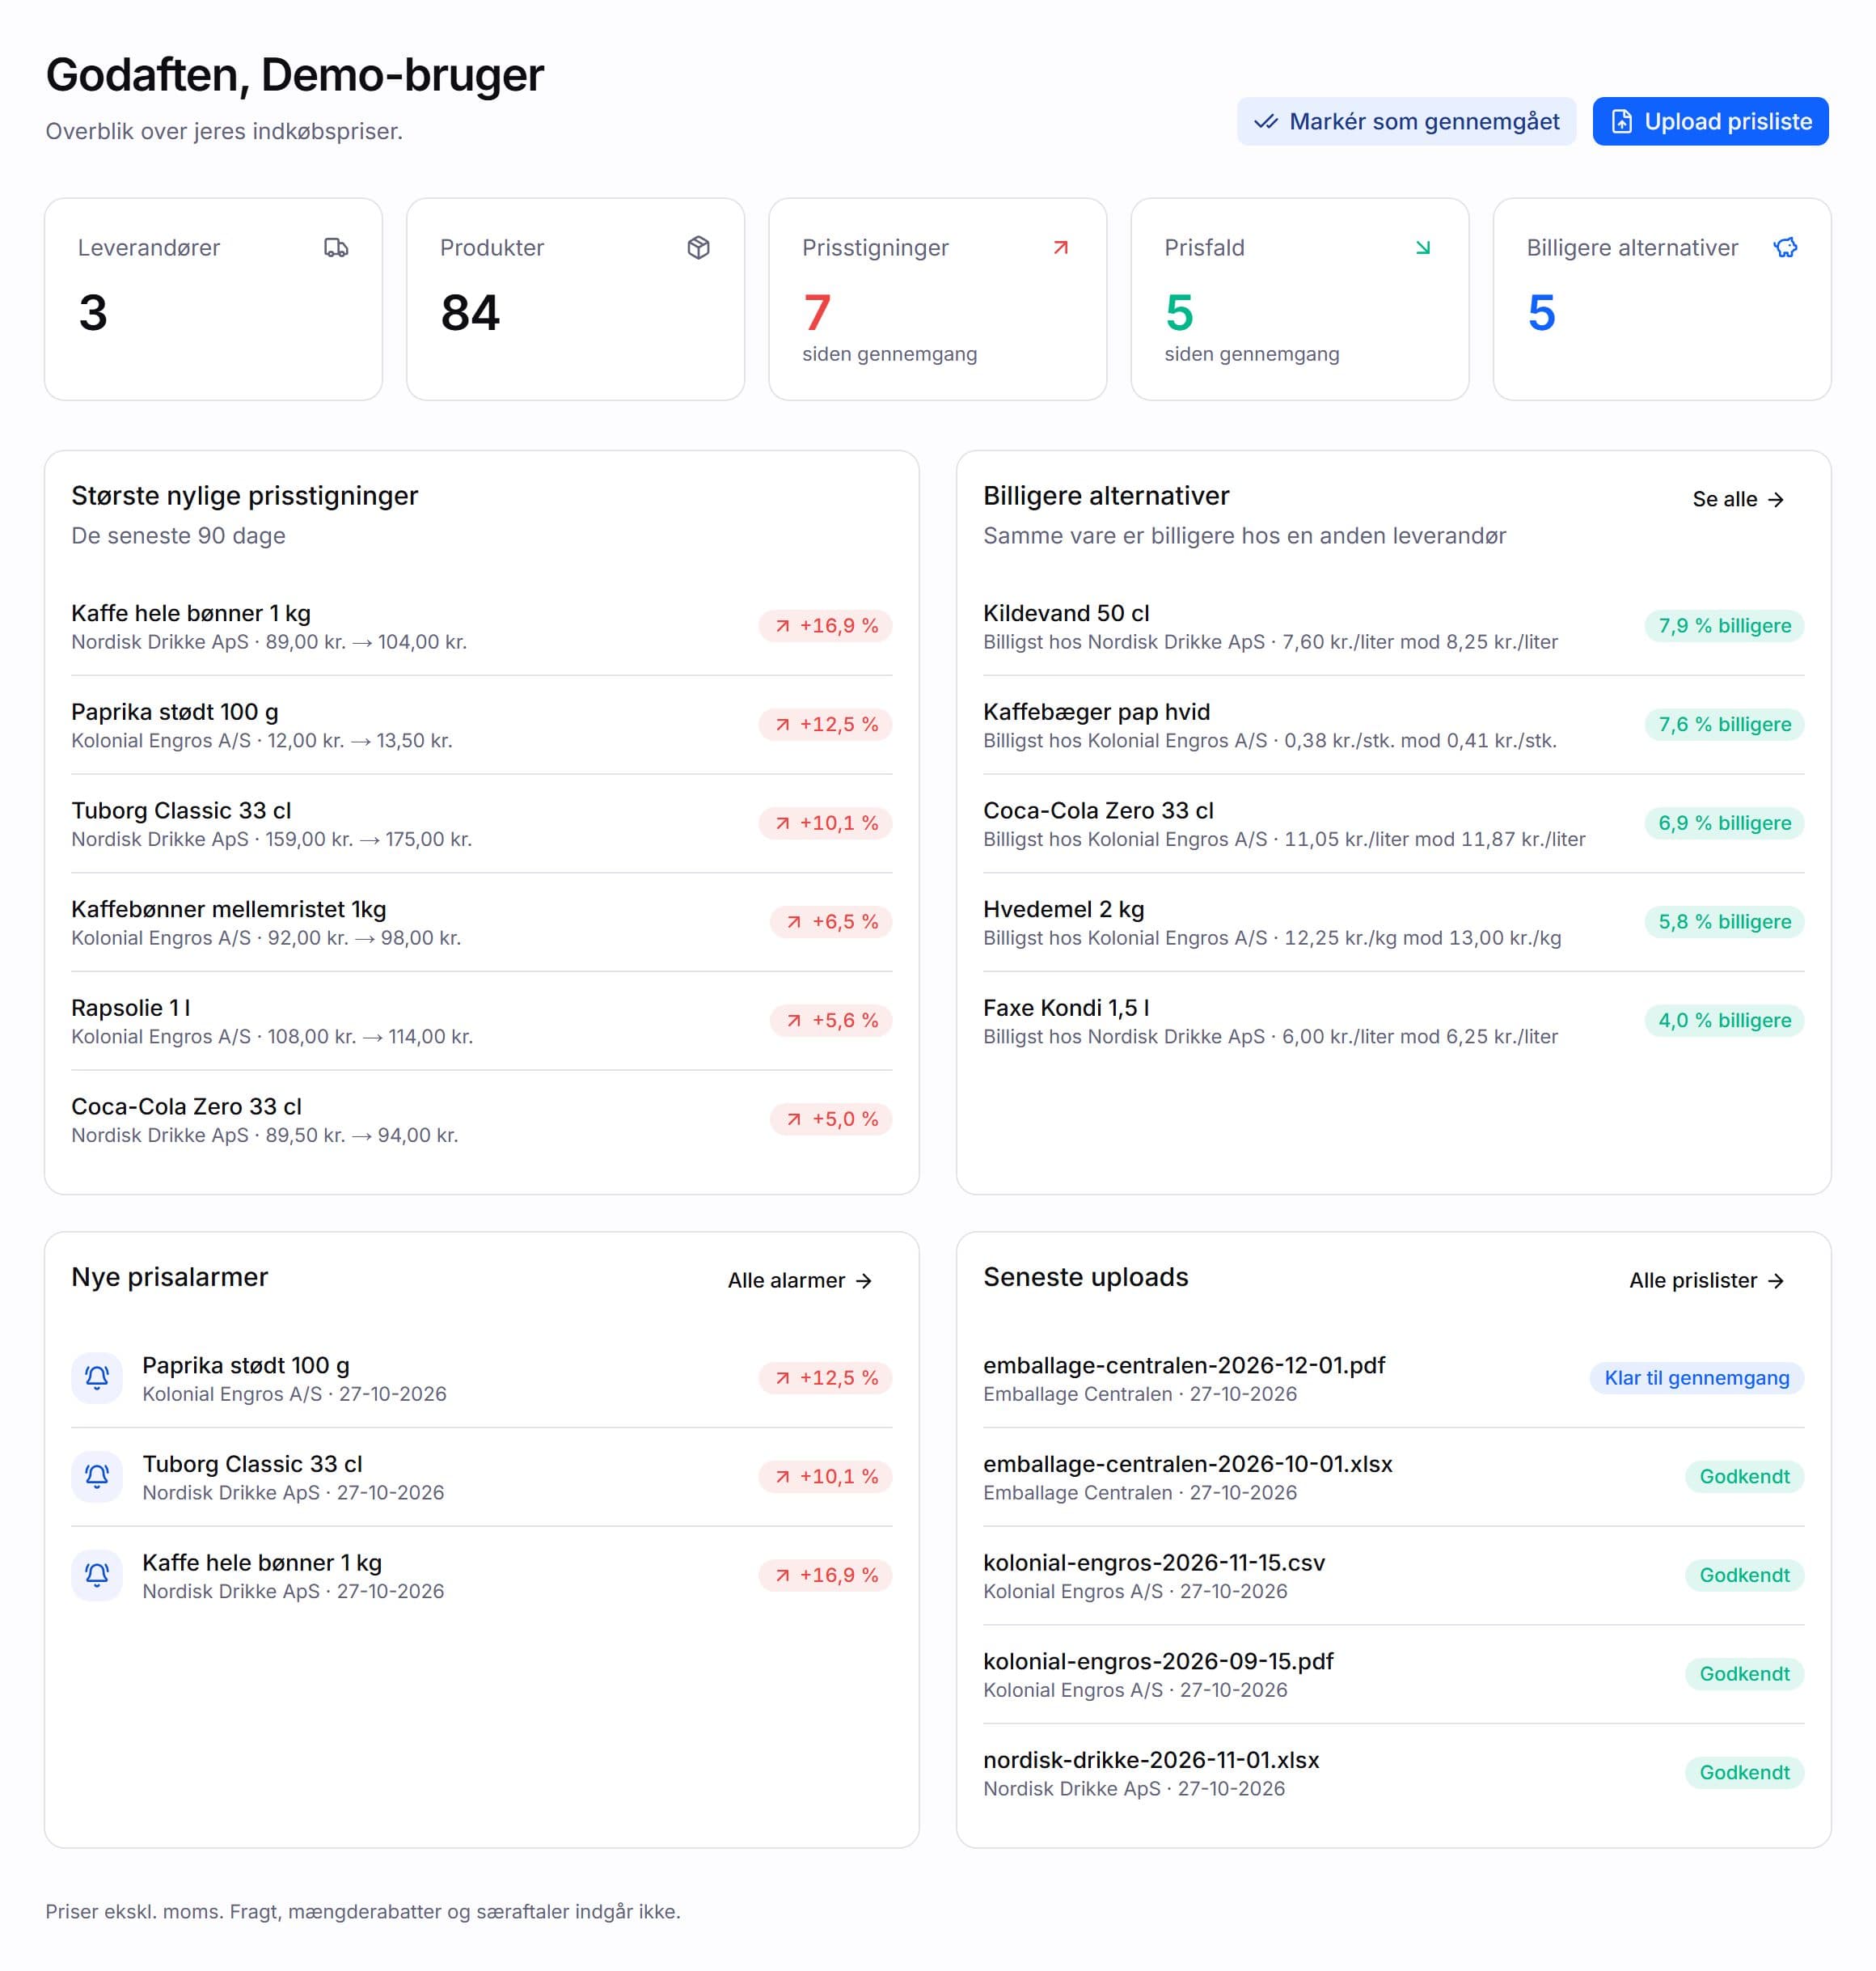Image resolution: width=1876 pixels, height=1971 pixels.
Task: Click the piggy bank icon in Billigere alternativer card
Action: pos(1785,247)
